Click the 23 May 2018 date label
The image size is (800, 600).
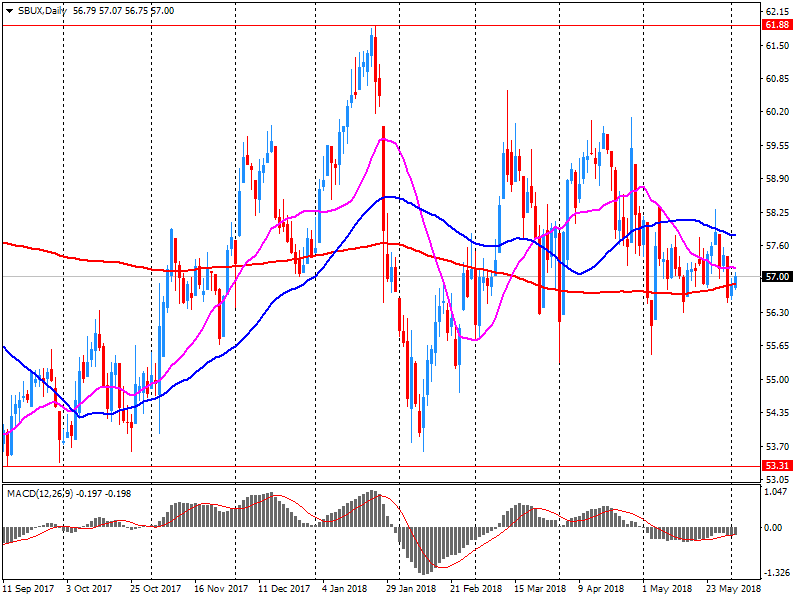click(733, 589)
